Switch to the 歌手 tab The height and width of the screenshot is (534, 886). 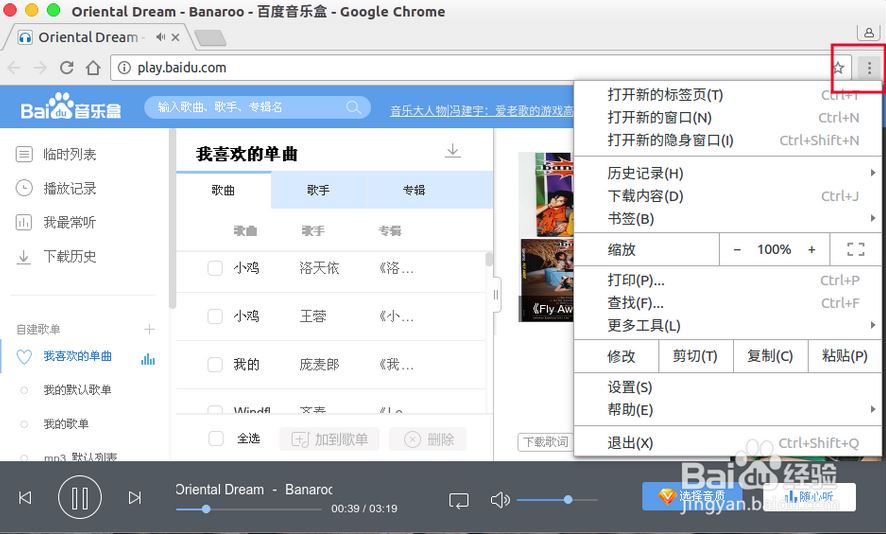point(318,190)
